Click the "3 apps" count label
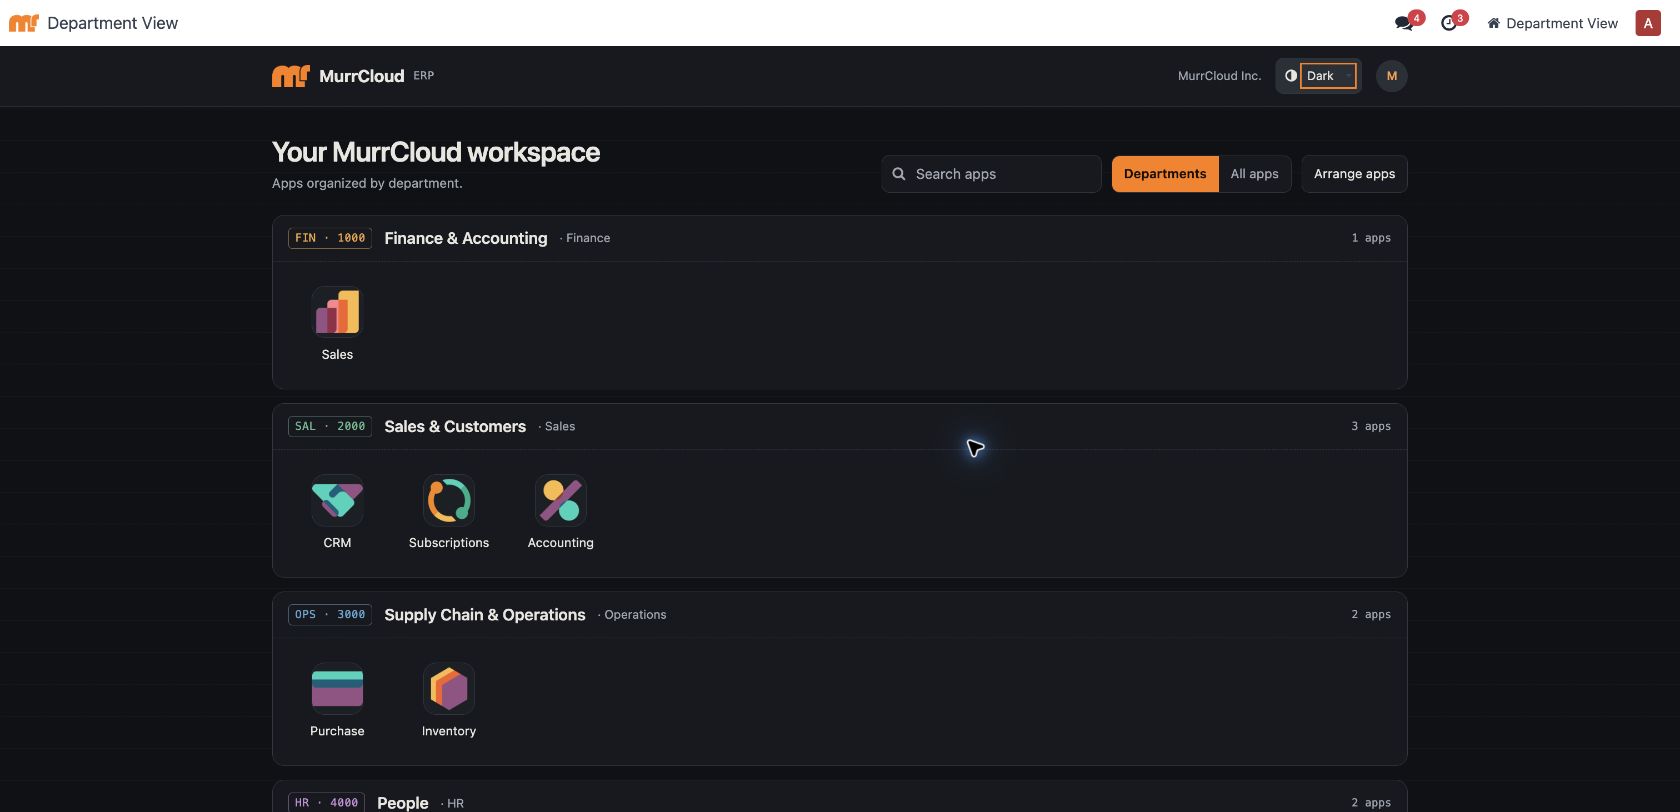 1371,426
